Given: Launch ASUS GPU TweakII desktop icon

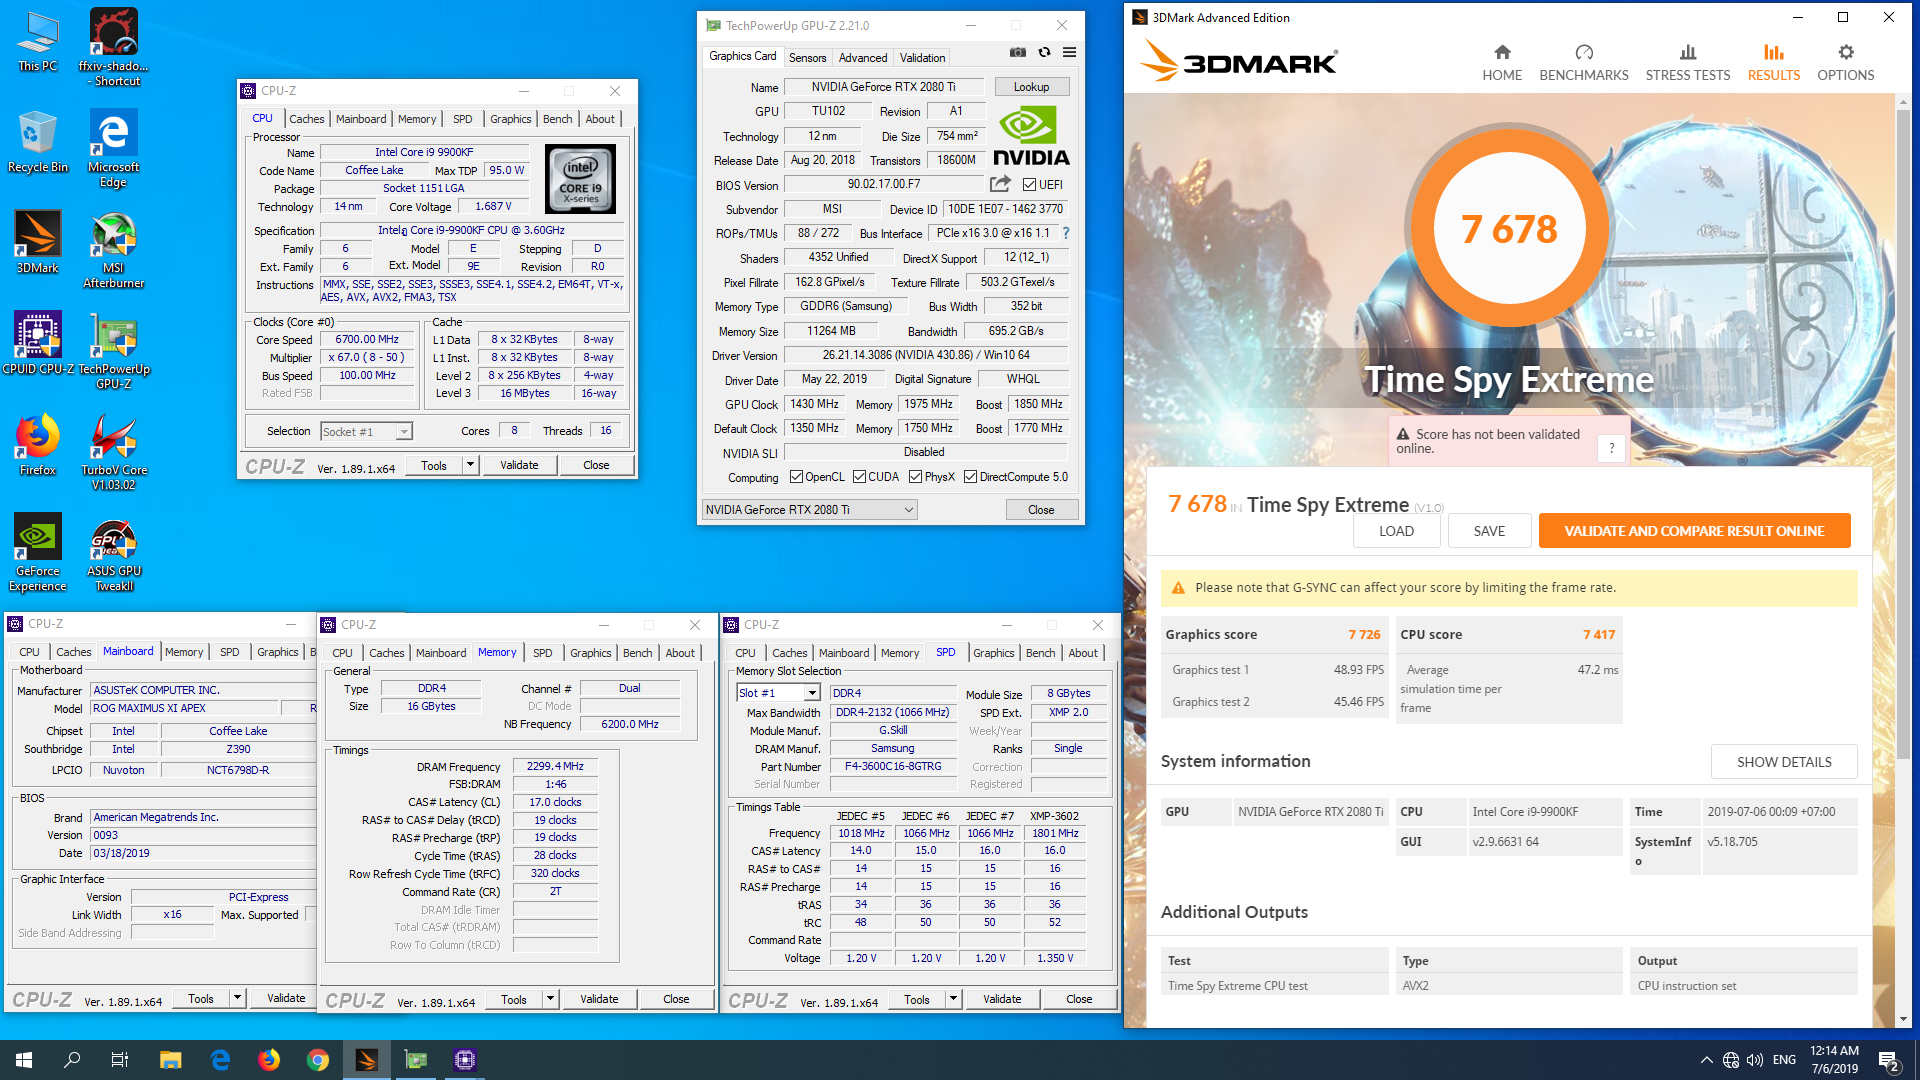Looking at the screenshot, I should click(114, 555).
